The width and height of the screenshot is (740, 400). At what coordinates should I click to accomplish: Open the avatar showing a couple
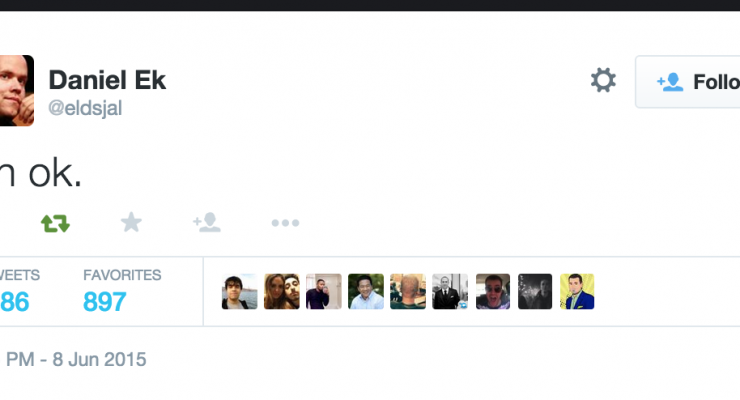click(x=282, y=292)
